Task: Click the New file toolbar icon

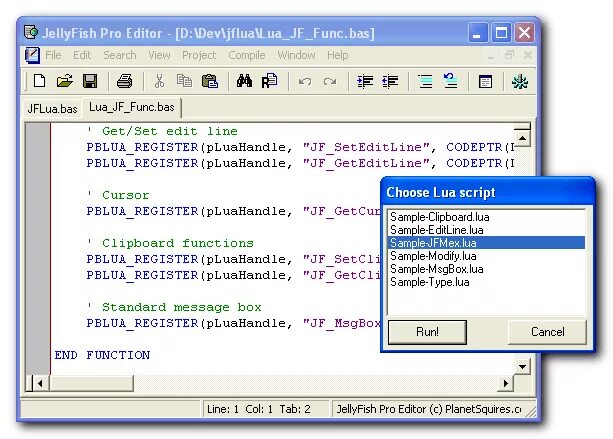Action: [39, 81]
